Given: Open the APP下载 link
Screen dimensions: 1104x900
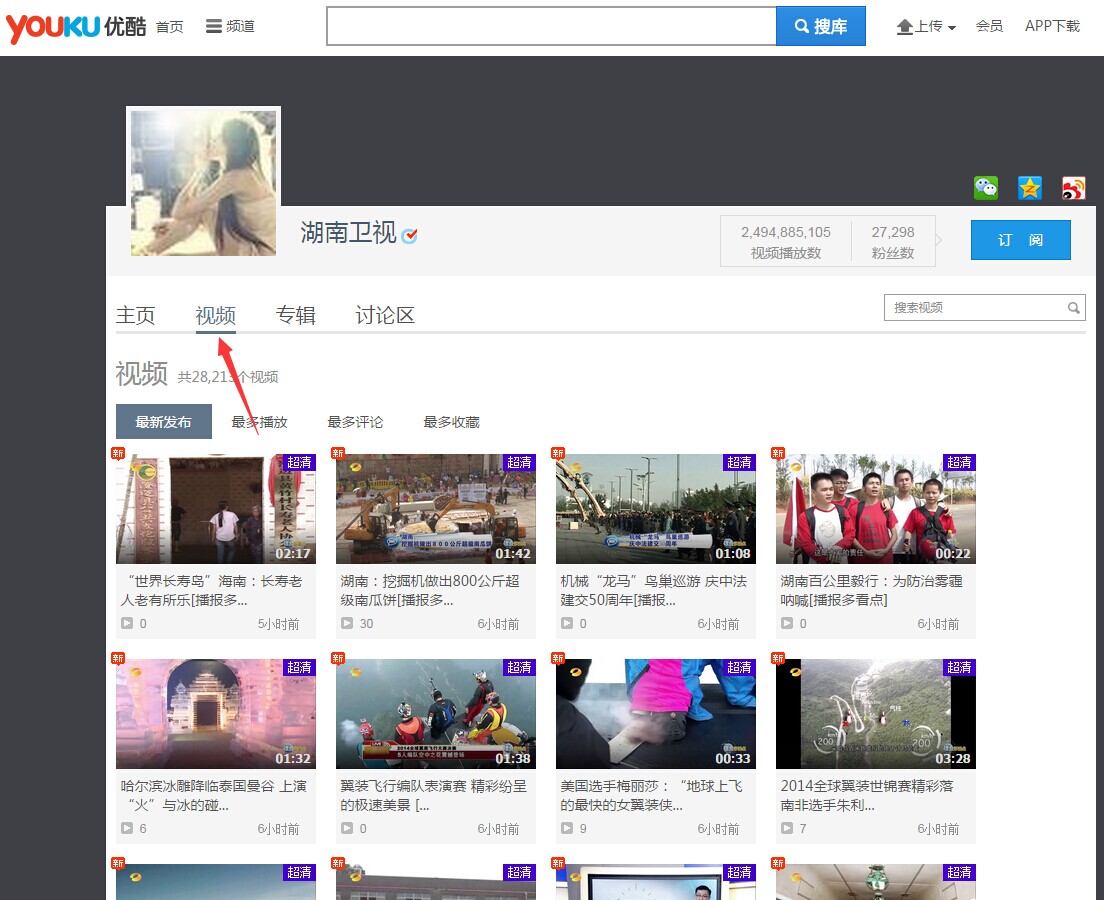Looking at the screenshot, I should 1052,26.
